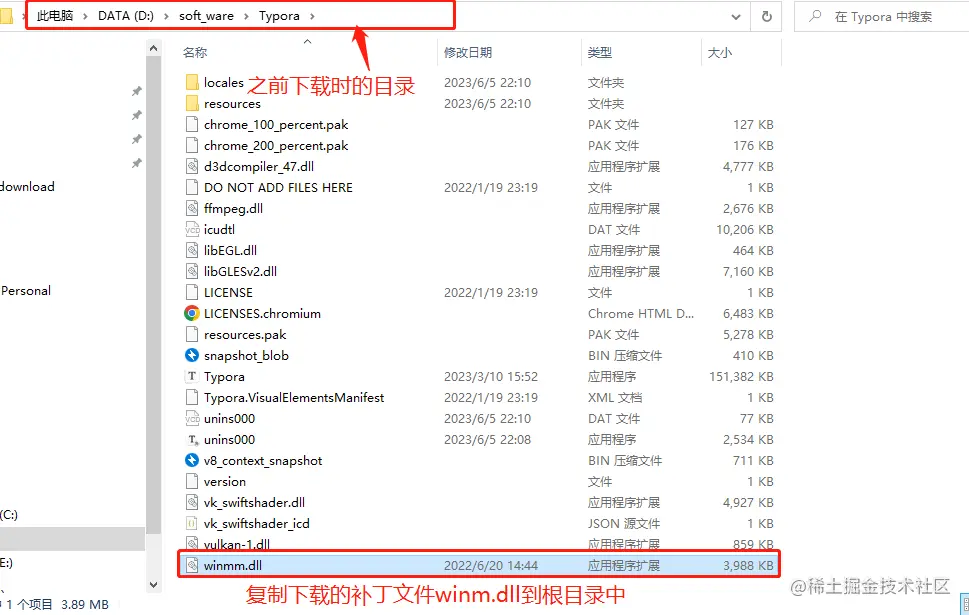Click the unins000 application icon
The image size is (969, 615).
point(192,439)
